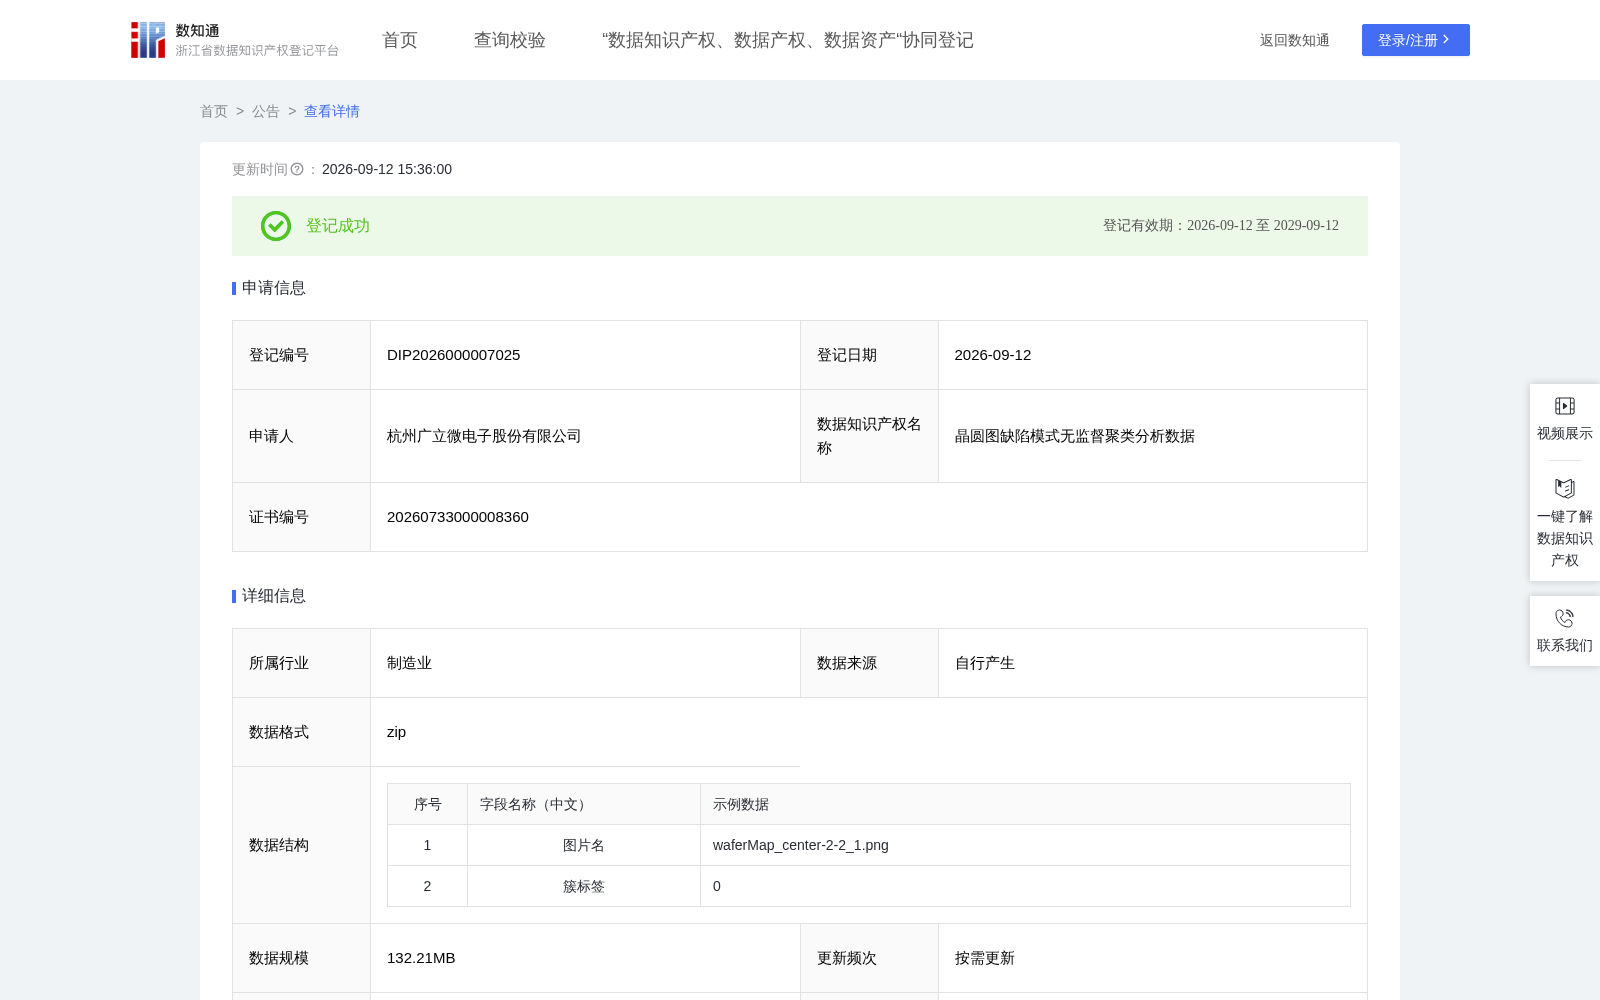Viewport: 1600px width, 1000px height.
Task: Click help icon next to 更新时间
Action: (x=297, y=169)
